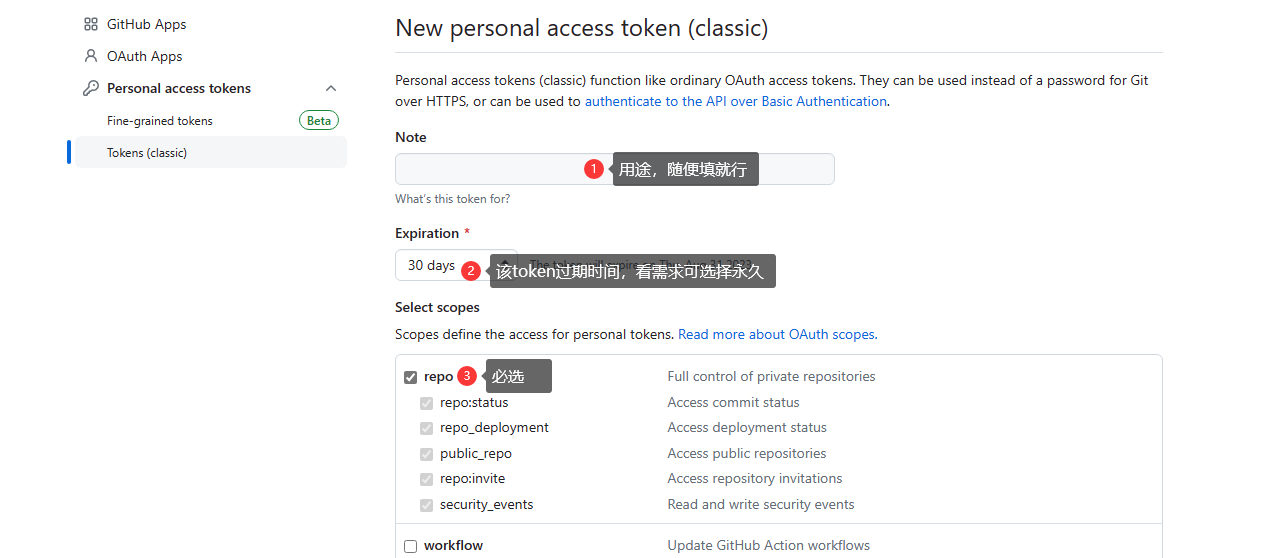This screenshot has height=558, width=1275.
Task: Click the red step 1 annotation badge
Action: 593,169
